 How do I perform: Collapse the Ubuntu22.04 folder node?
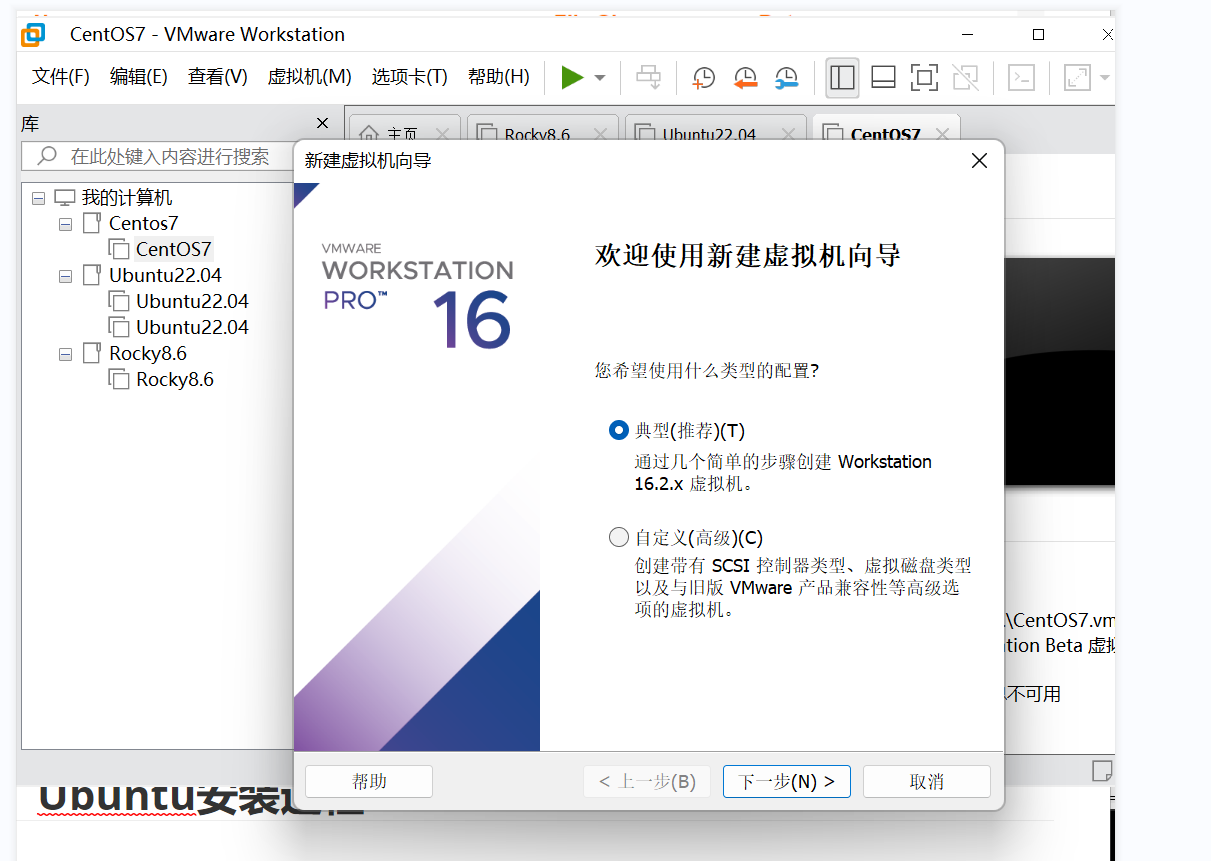65,276
